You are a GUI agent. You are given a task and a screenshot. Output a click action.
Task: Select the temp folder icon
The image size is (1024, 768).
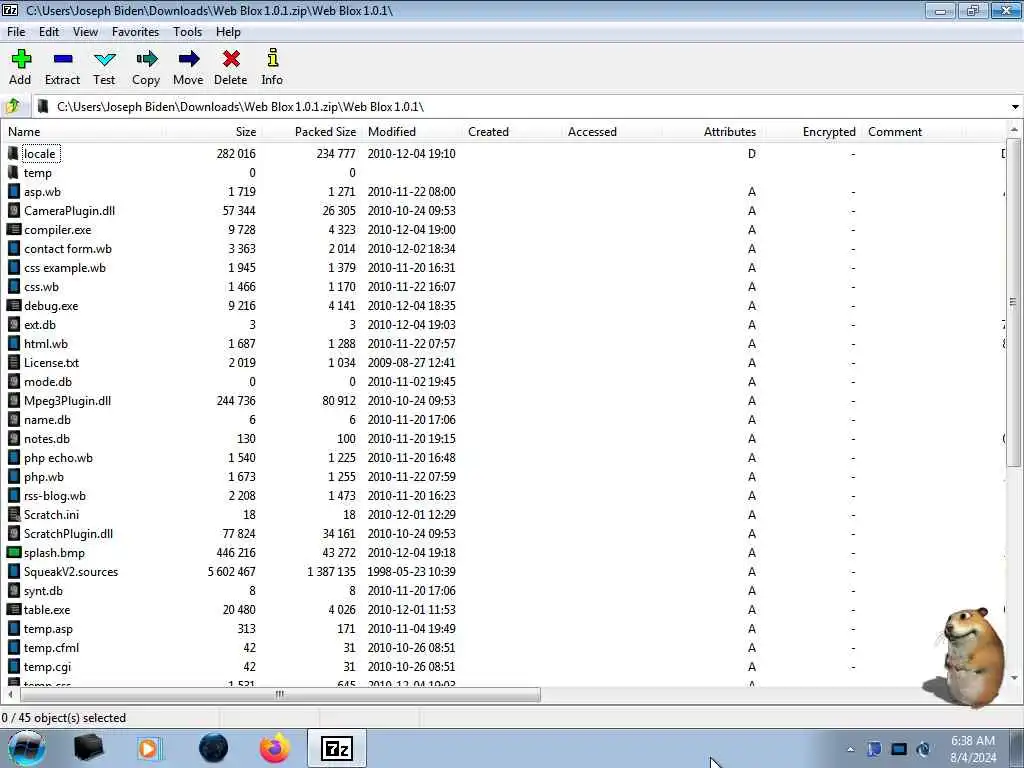pyautogui.click(x=13, y=172)
